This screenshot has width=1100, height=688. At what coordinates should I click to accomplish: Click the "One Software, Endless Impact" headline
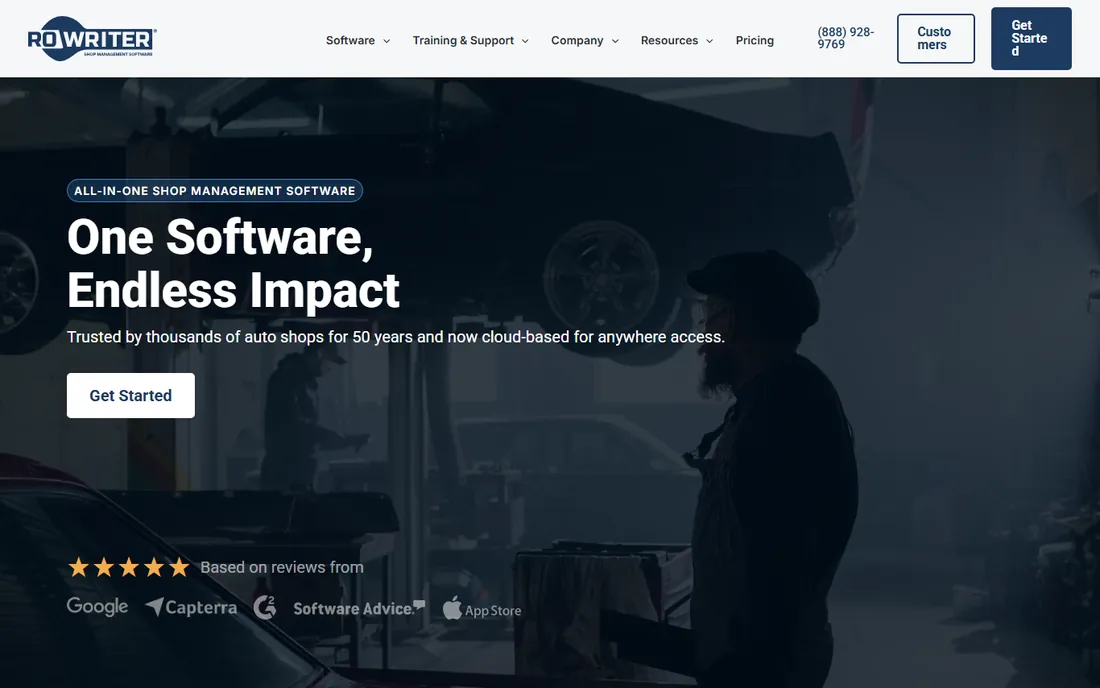(234, 264)
